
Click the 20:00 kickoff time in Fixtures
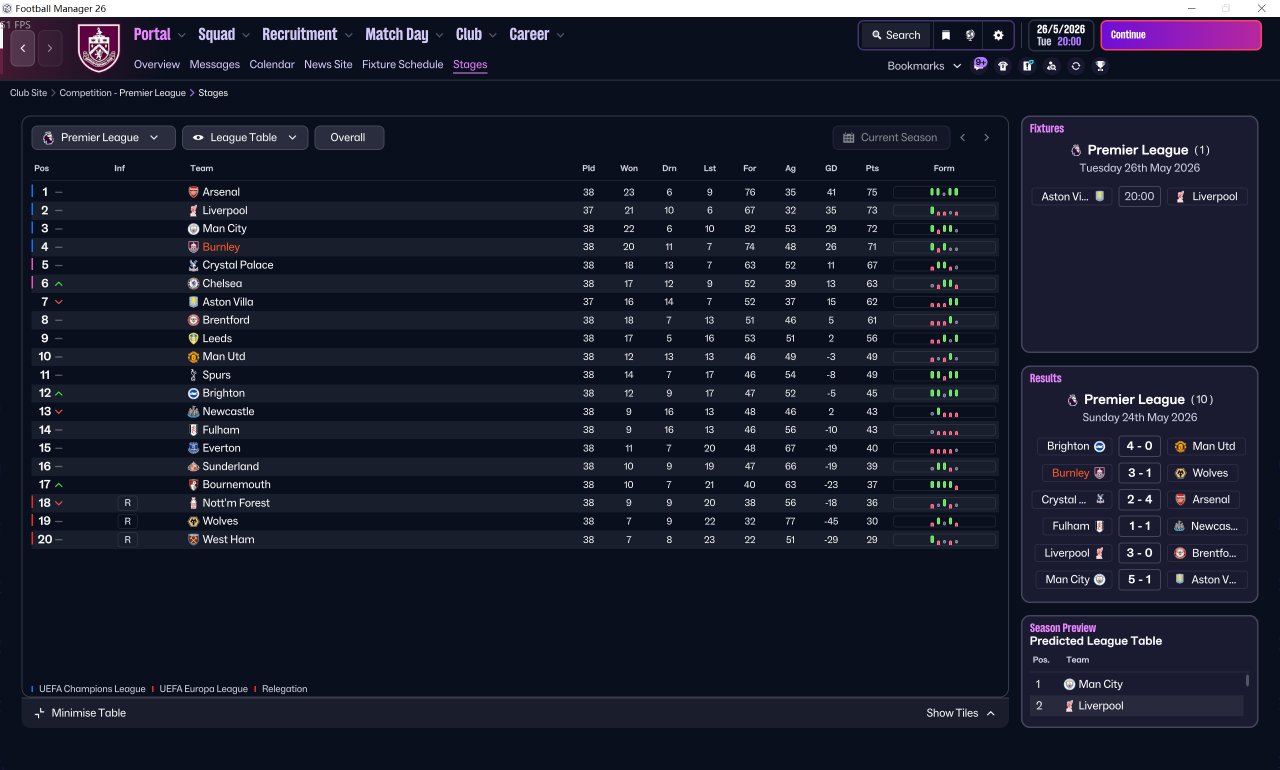[x=1139, y=197]
